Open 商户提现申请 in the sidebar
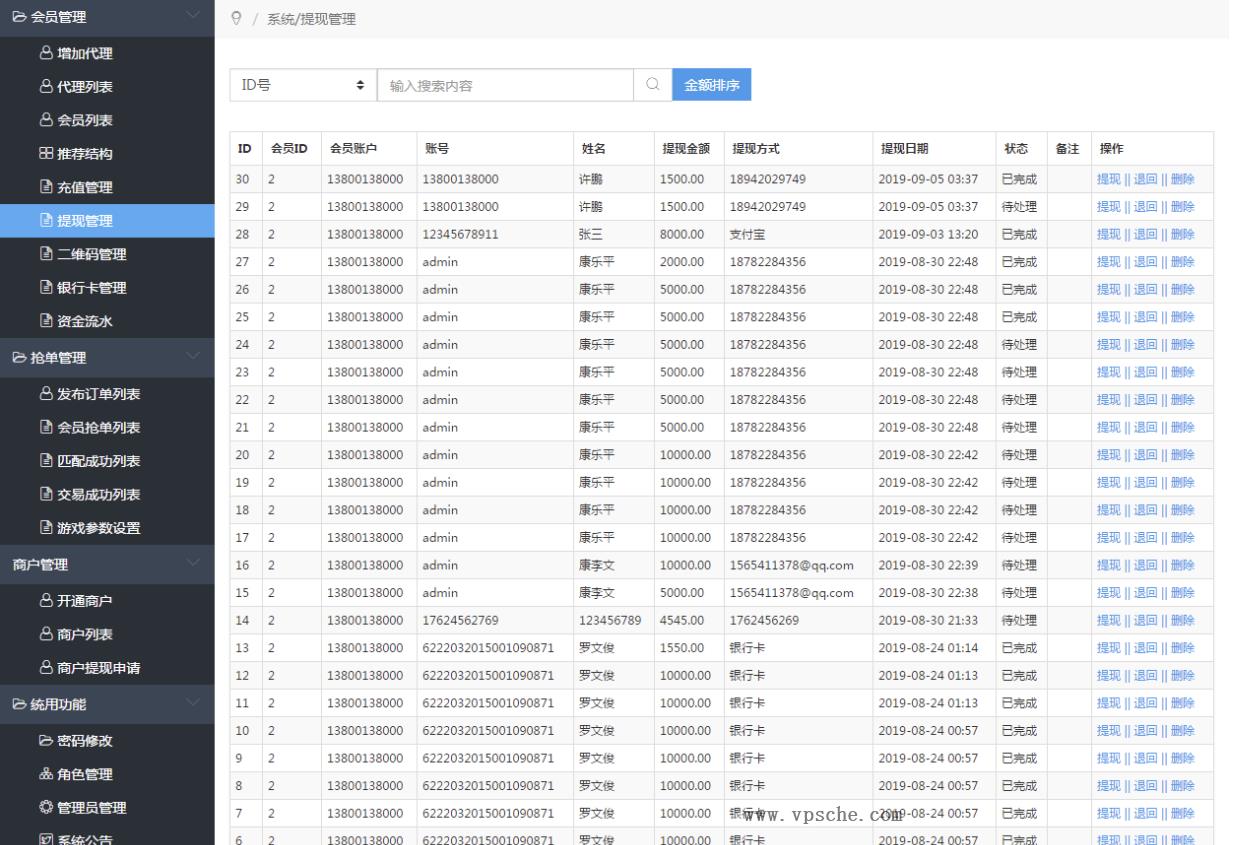Viewport: 1243px width, 845px height. click(x=107, y=668)
